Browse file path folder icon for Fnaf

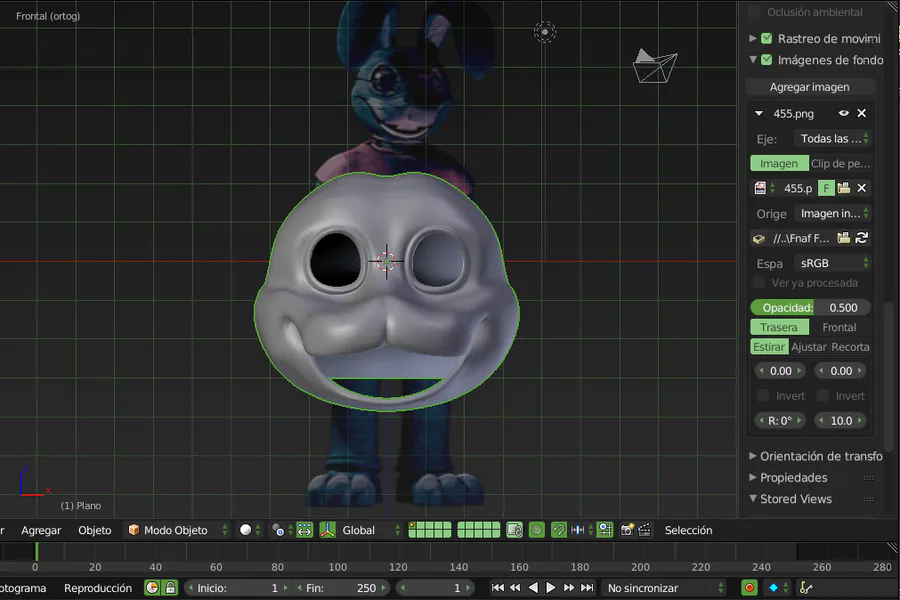click(x=844, y=238)
